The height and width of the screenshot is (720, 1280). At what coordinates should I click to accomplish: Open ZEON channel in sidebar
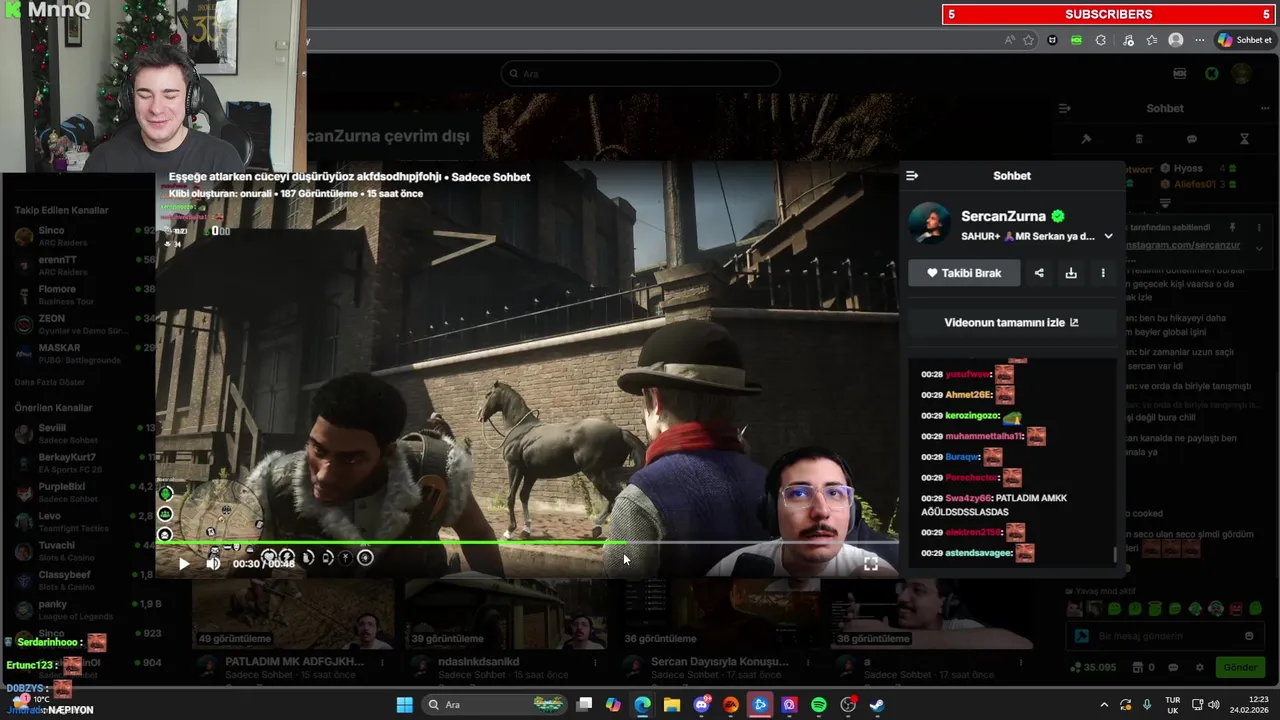click(x=80, y=324)
